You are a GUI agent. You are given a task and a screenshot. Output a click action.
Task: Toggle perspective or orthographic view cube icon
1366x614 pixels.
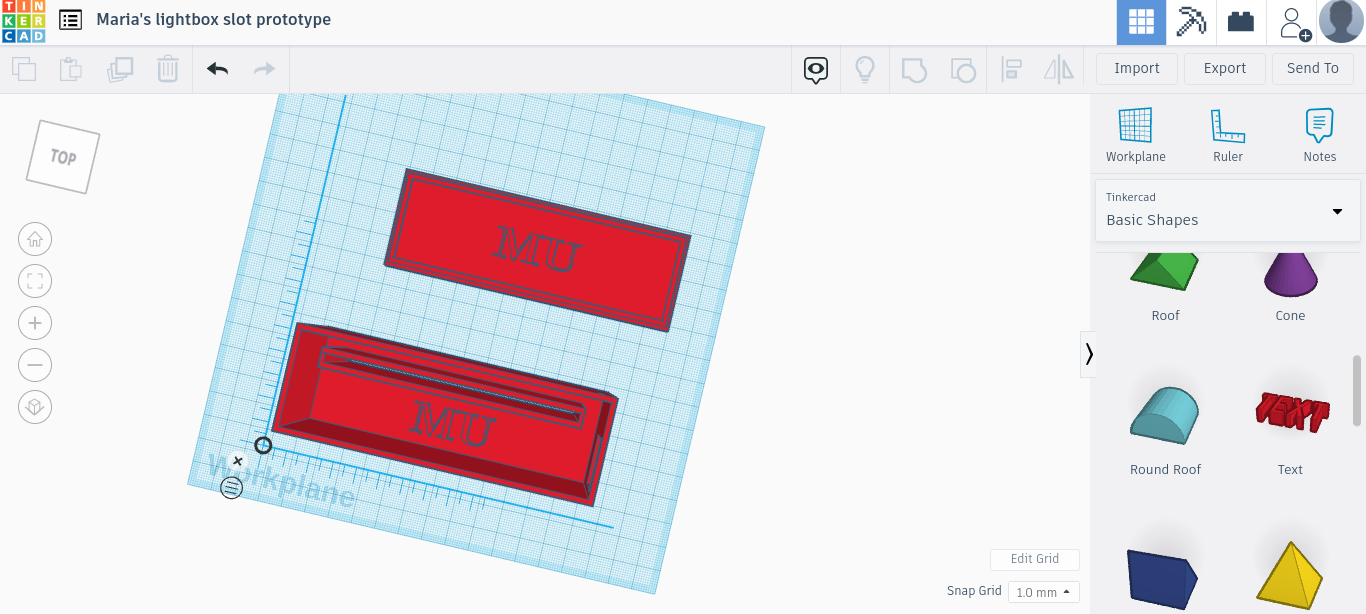(x=35, y=407)
